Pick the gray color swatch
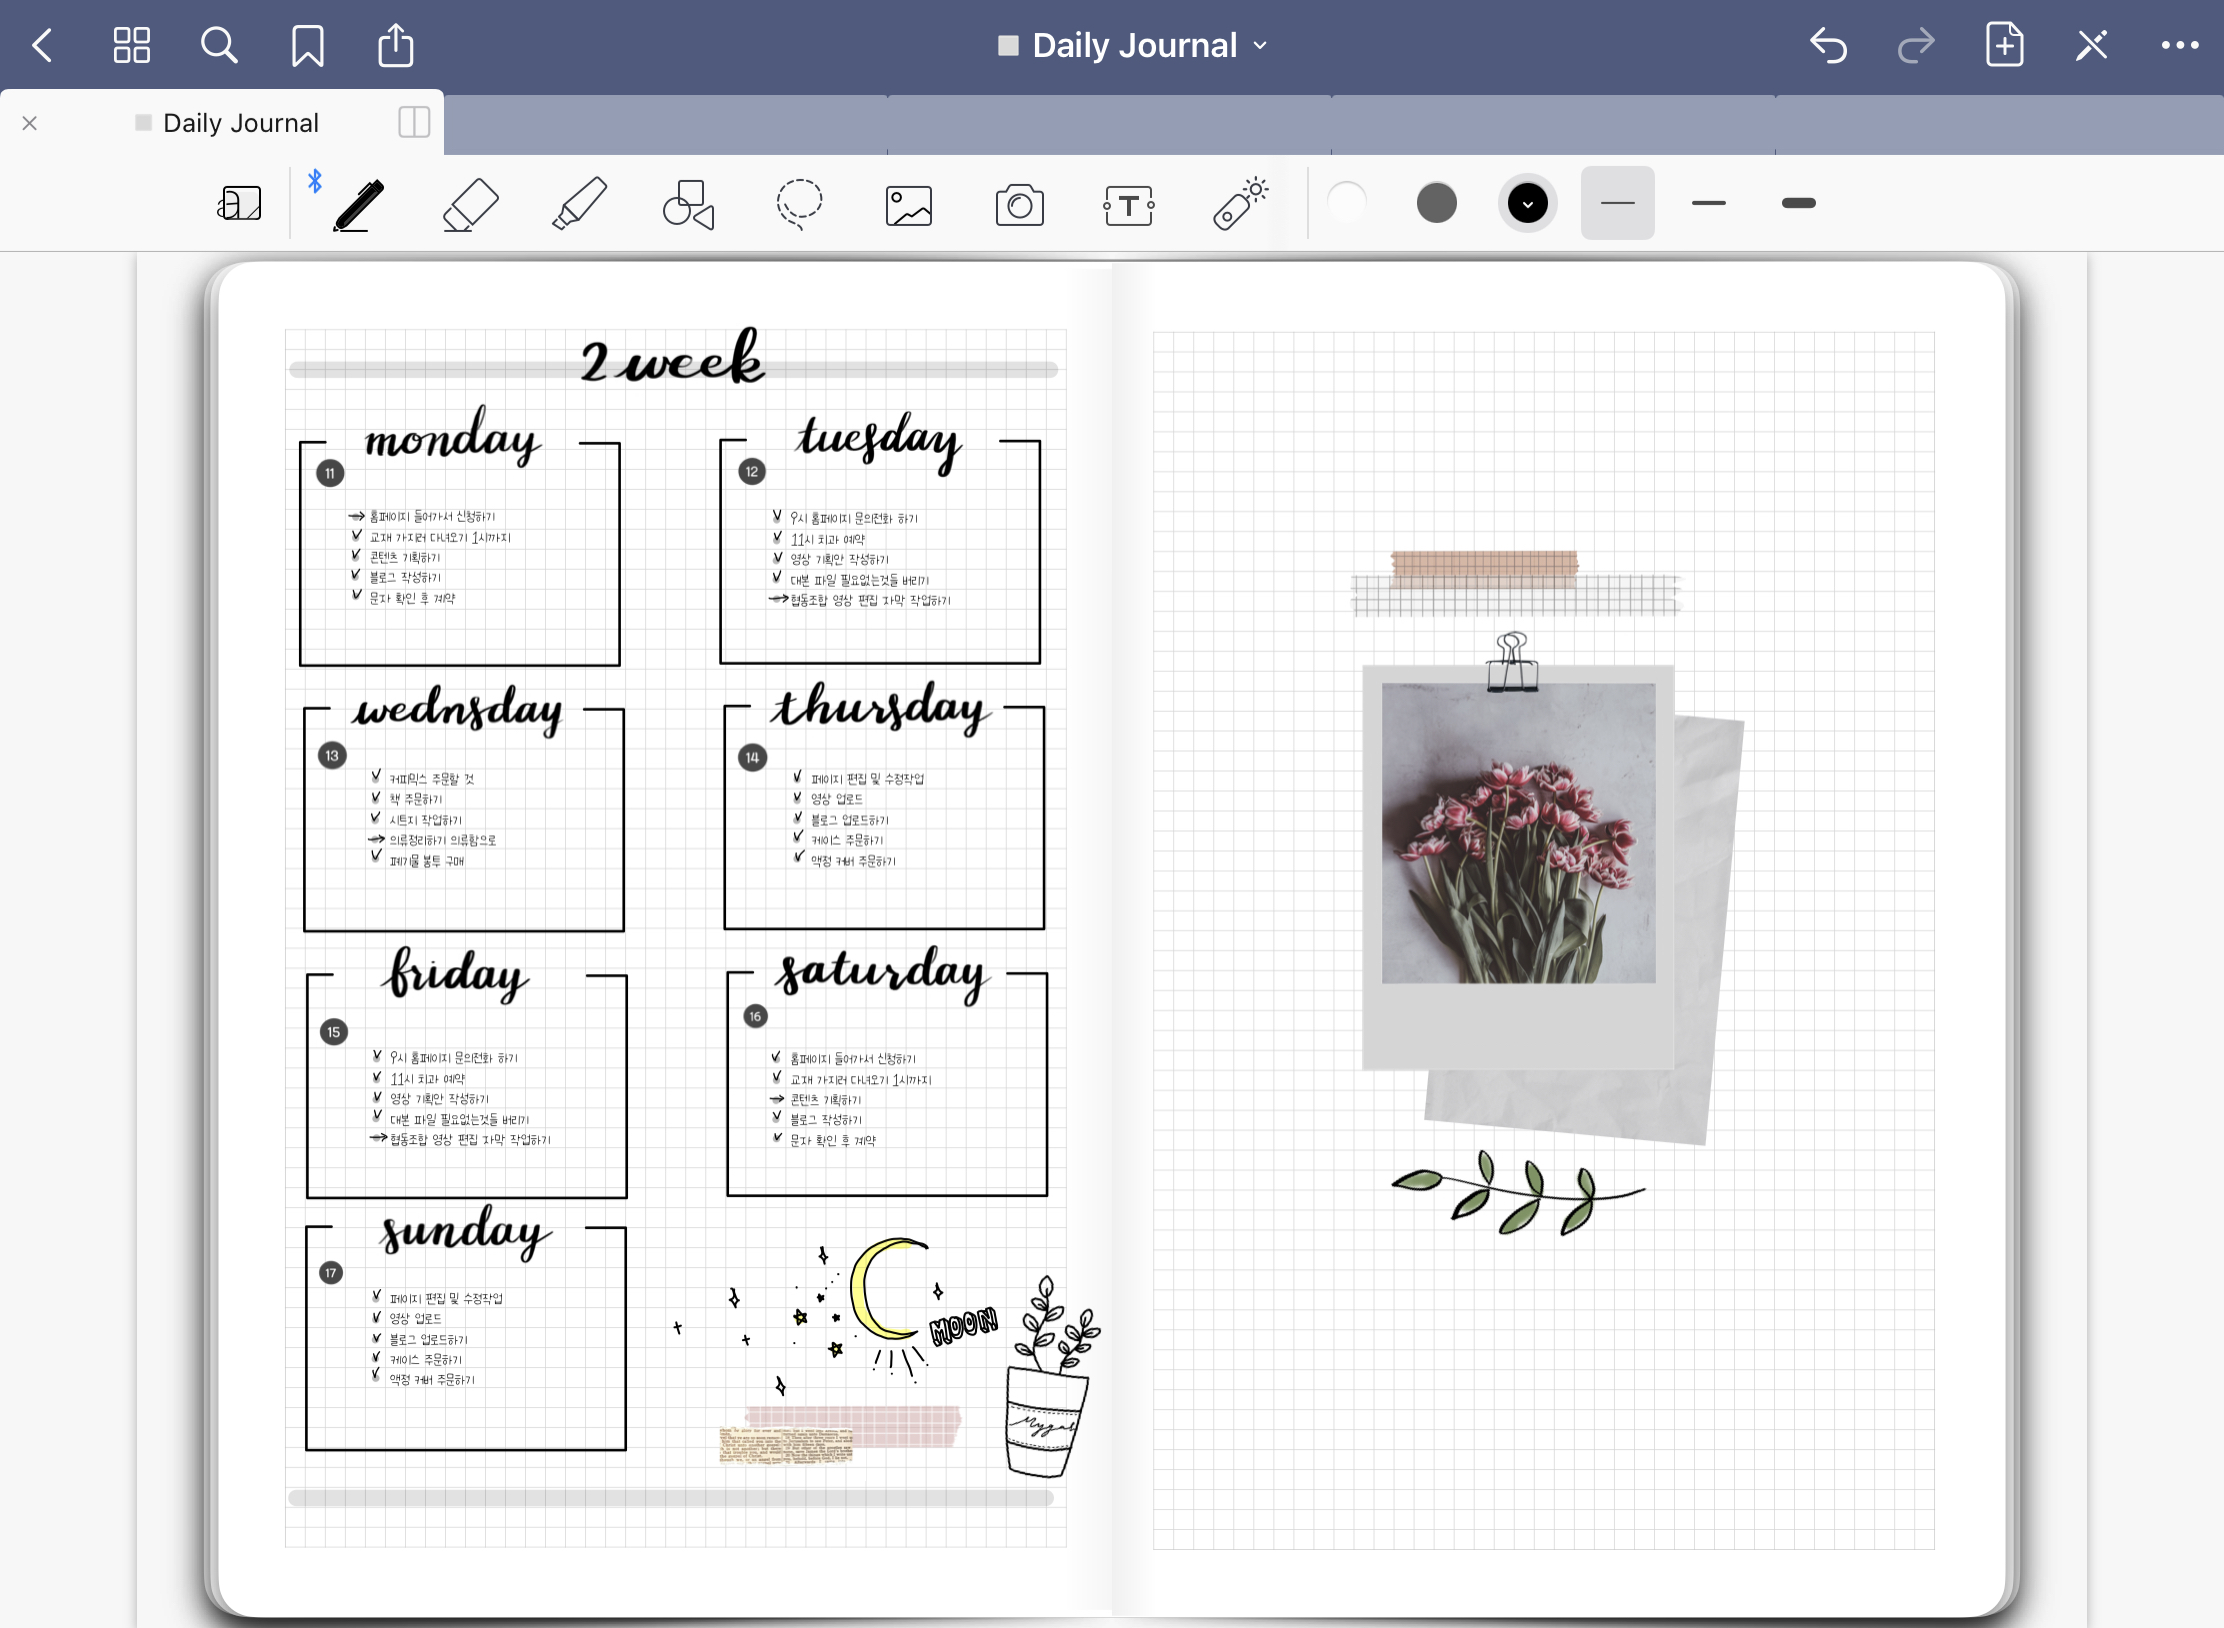This screenshot has height=1628, width=2224. (1436, 203)
